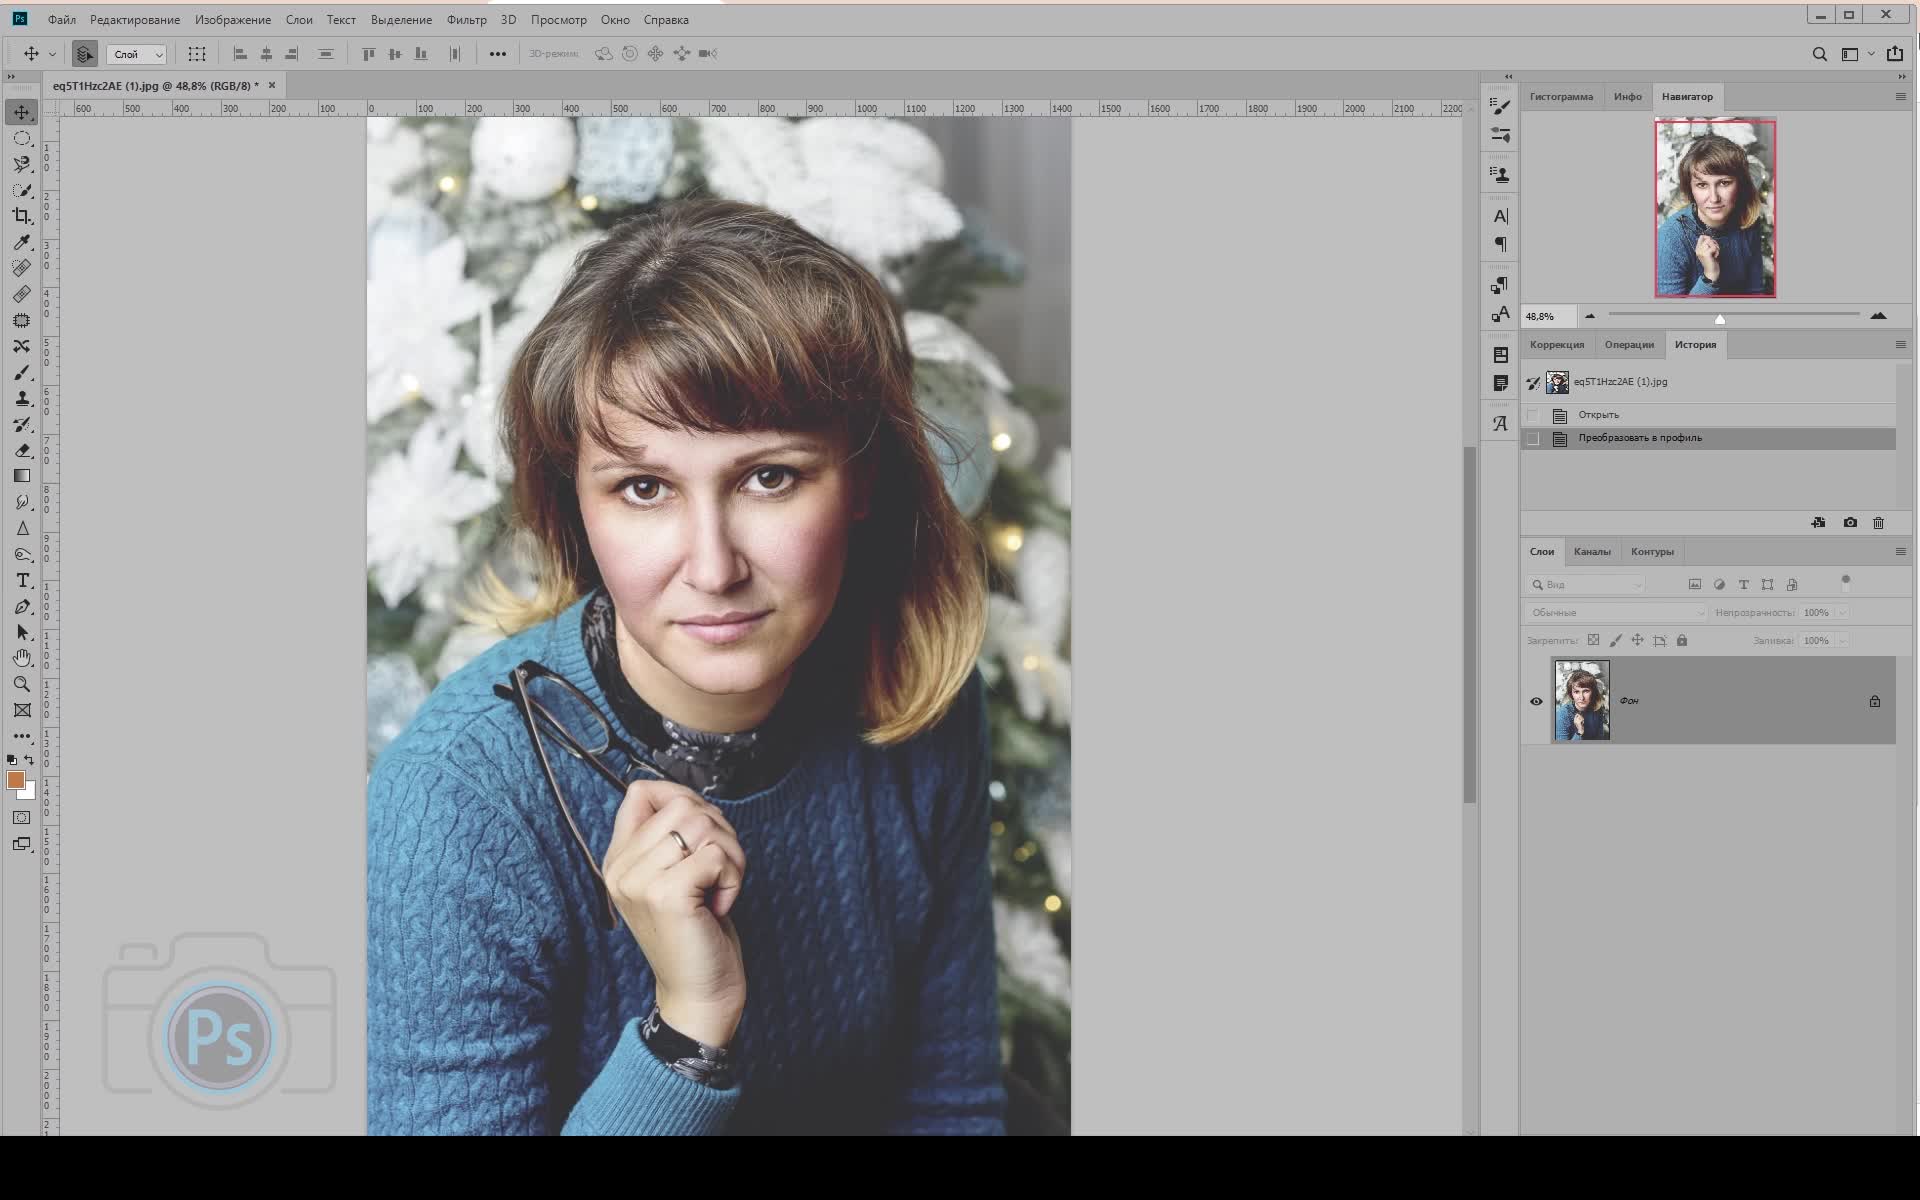
Task: Select the Clone Stamp tool
Action: (x=22, y=398)
